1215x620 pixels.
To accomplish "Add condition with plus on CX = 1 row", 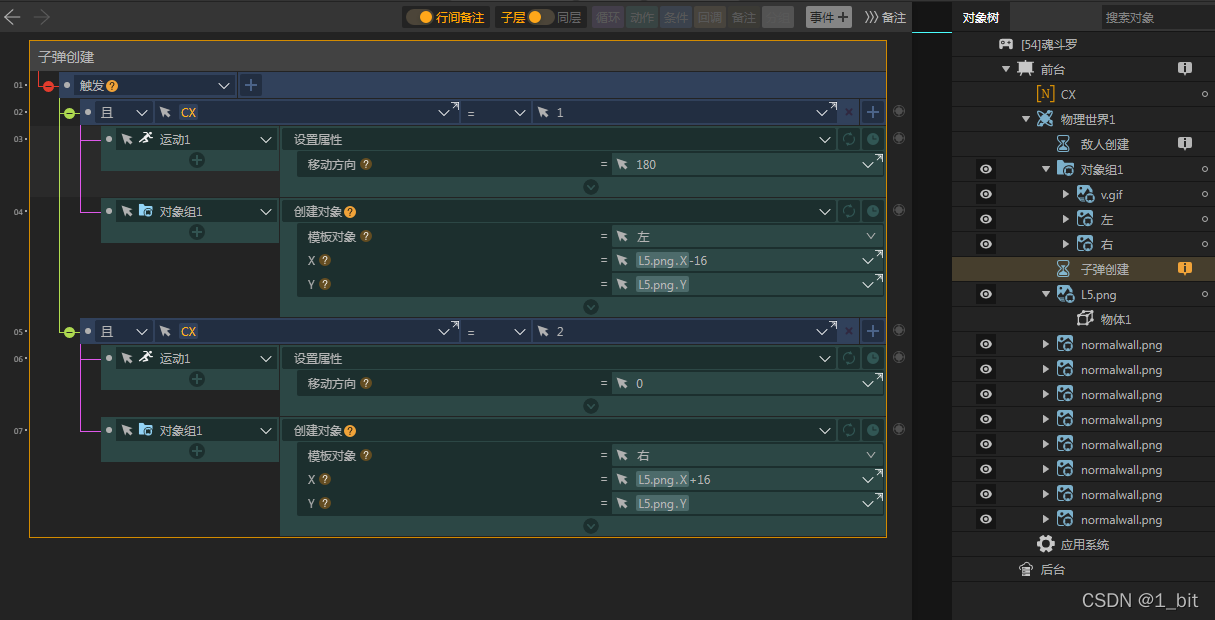I will pyautogui.click(x=873, y=112).
